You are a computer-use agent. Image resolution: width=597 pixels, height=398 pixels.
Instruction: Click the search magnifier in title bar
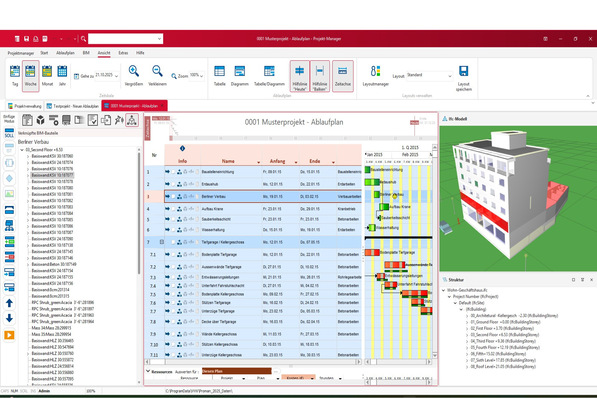tap(83, 38)
